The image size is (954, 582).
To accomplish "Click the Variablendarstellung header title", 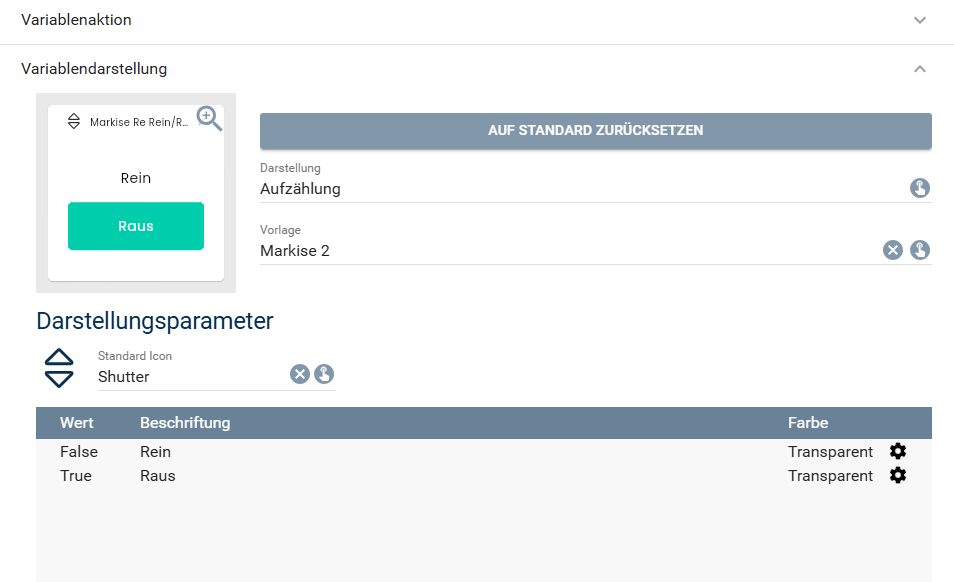I will [x=94, y=69].
